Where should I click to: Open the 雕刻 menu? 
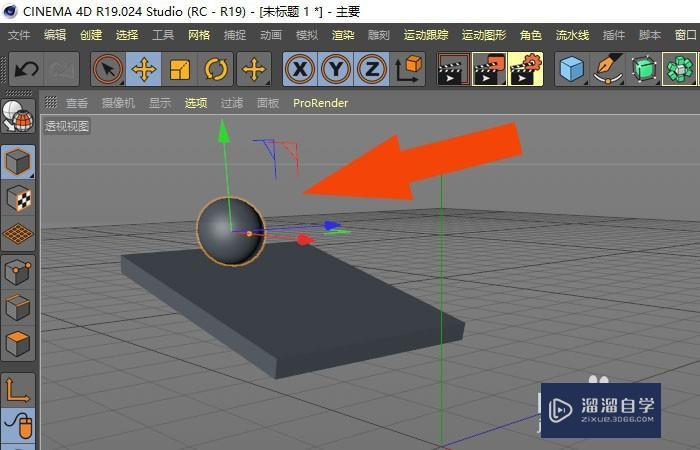(379, 35)
